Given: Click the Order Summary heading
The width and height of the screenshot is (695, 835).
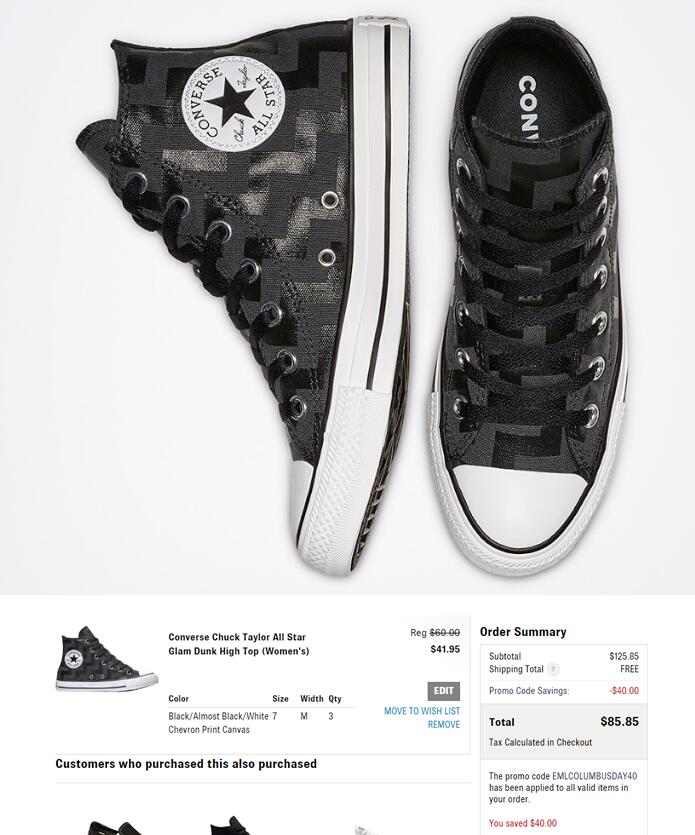Looking at the screenshot, I should coord(523,632).
